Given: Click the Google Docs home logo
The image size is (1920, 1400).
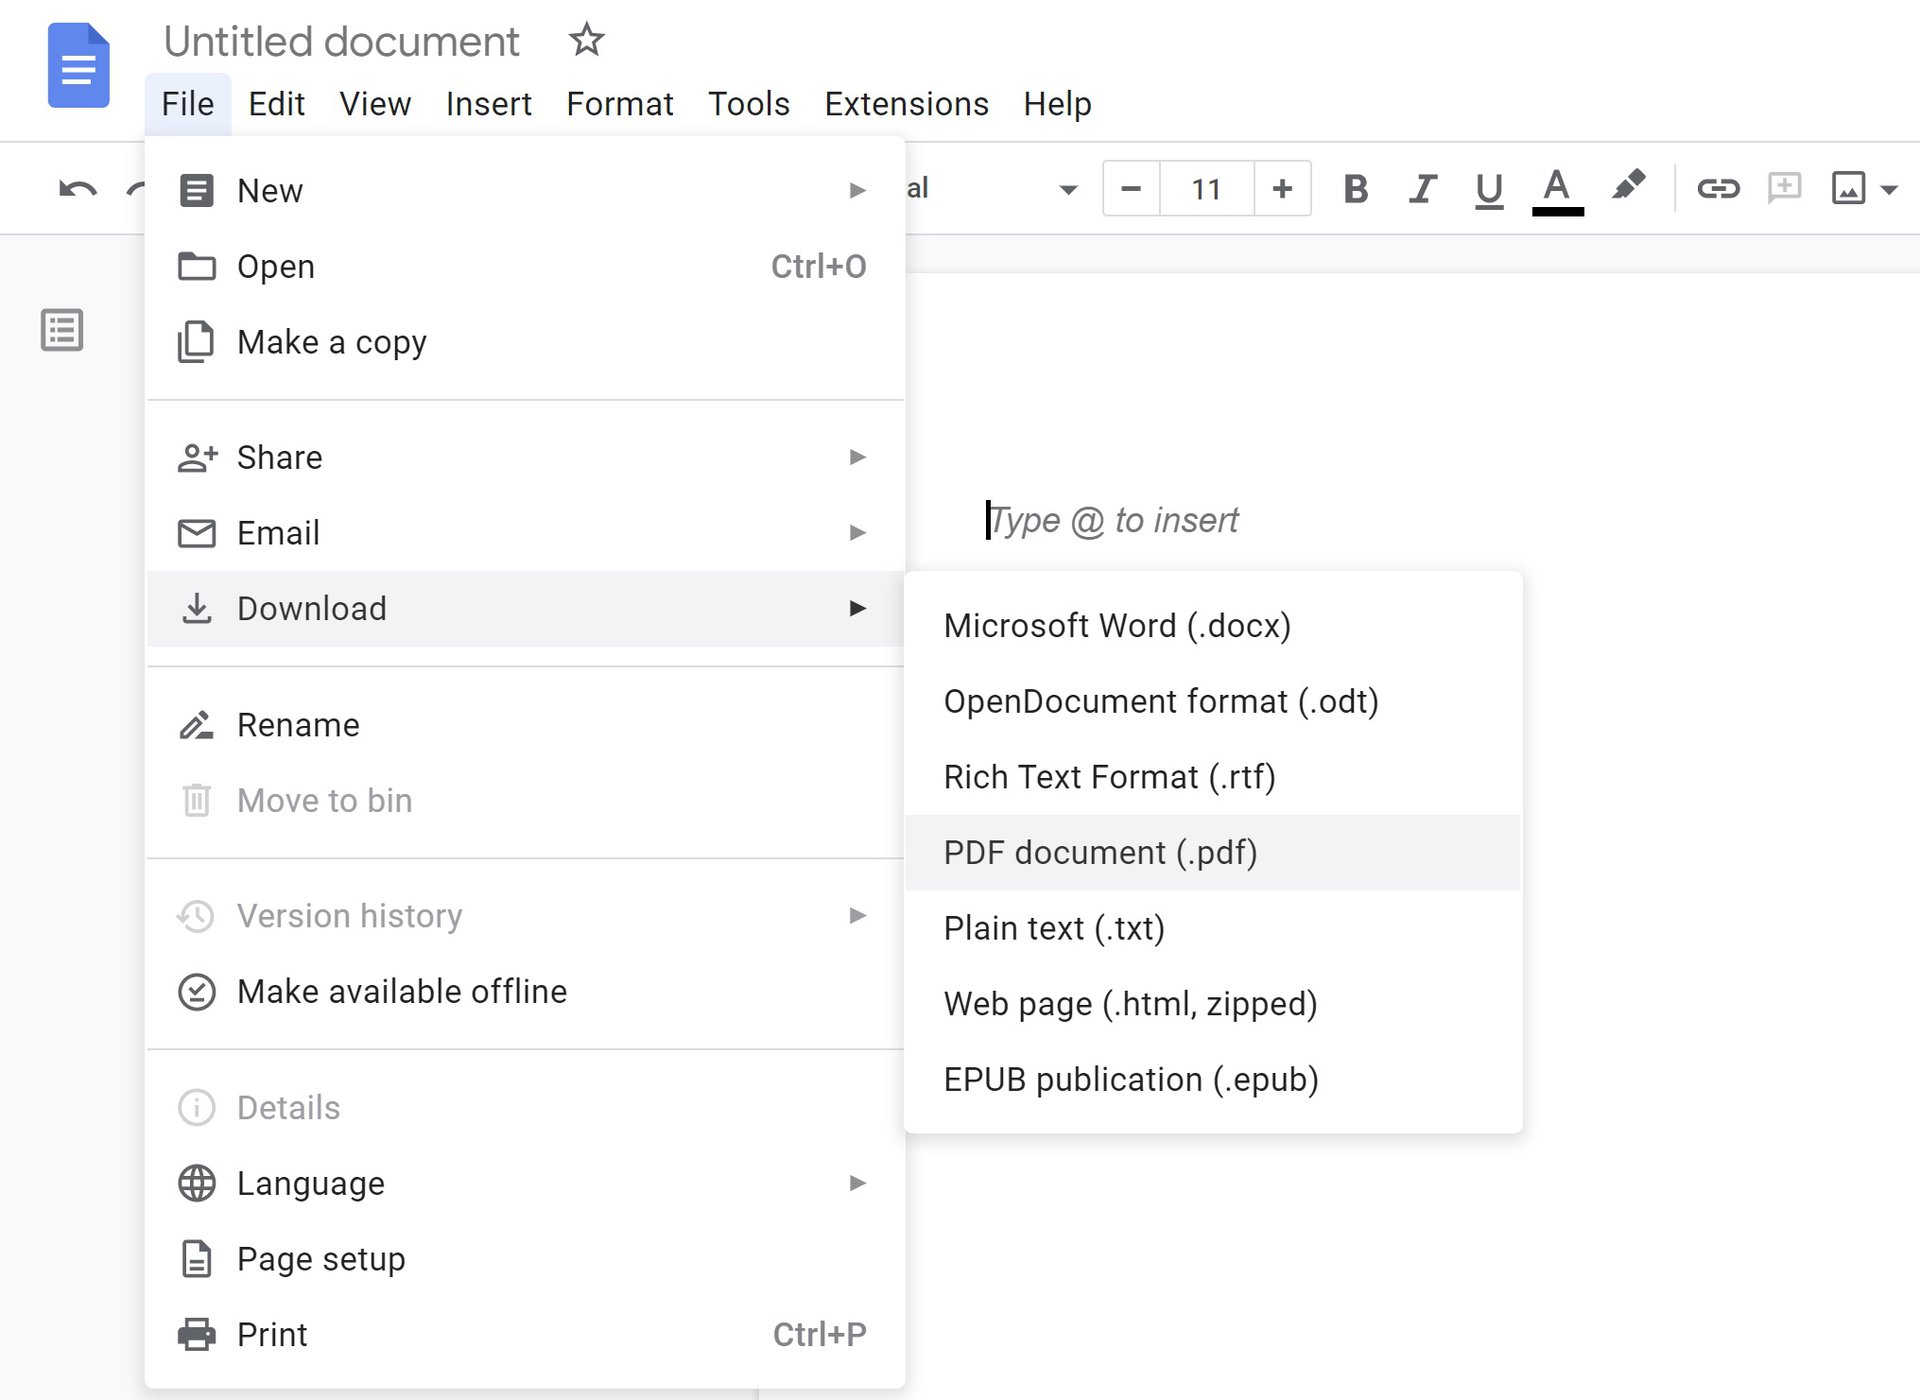Looking at the screenshot, I should tap(79, 65).
